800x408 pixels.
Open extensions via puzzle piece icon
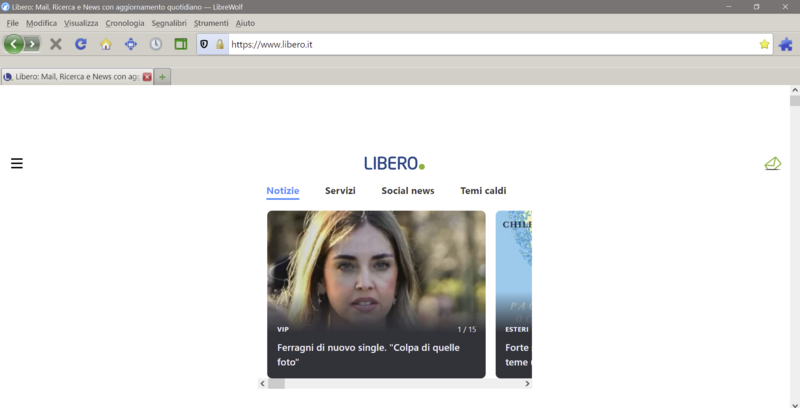coord(786,44)
